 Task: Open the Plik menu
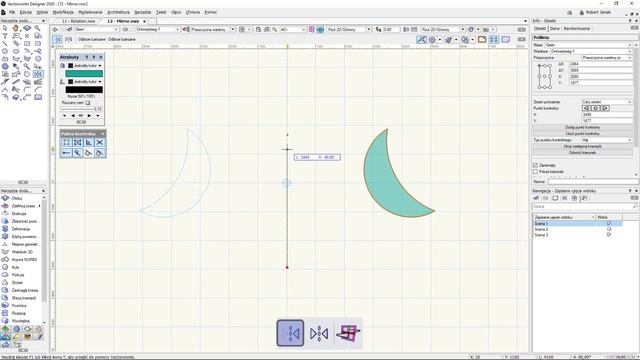[x=12, y=12]
